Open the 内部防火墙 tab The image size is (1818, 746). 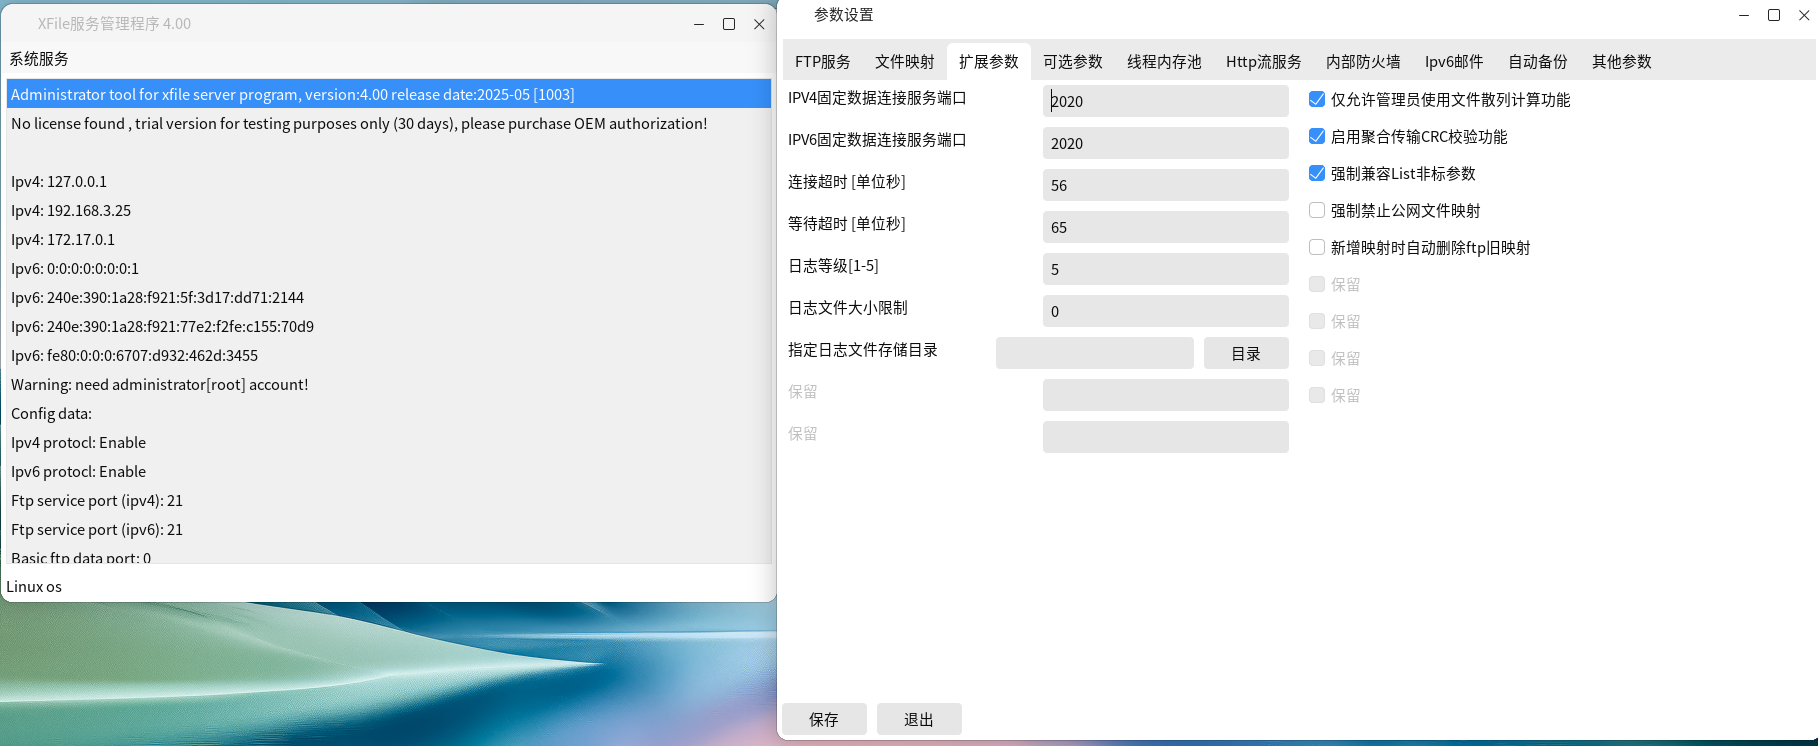[x=1362, y=62]
